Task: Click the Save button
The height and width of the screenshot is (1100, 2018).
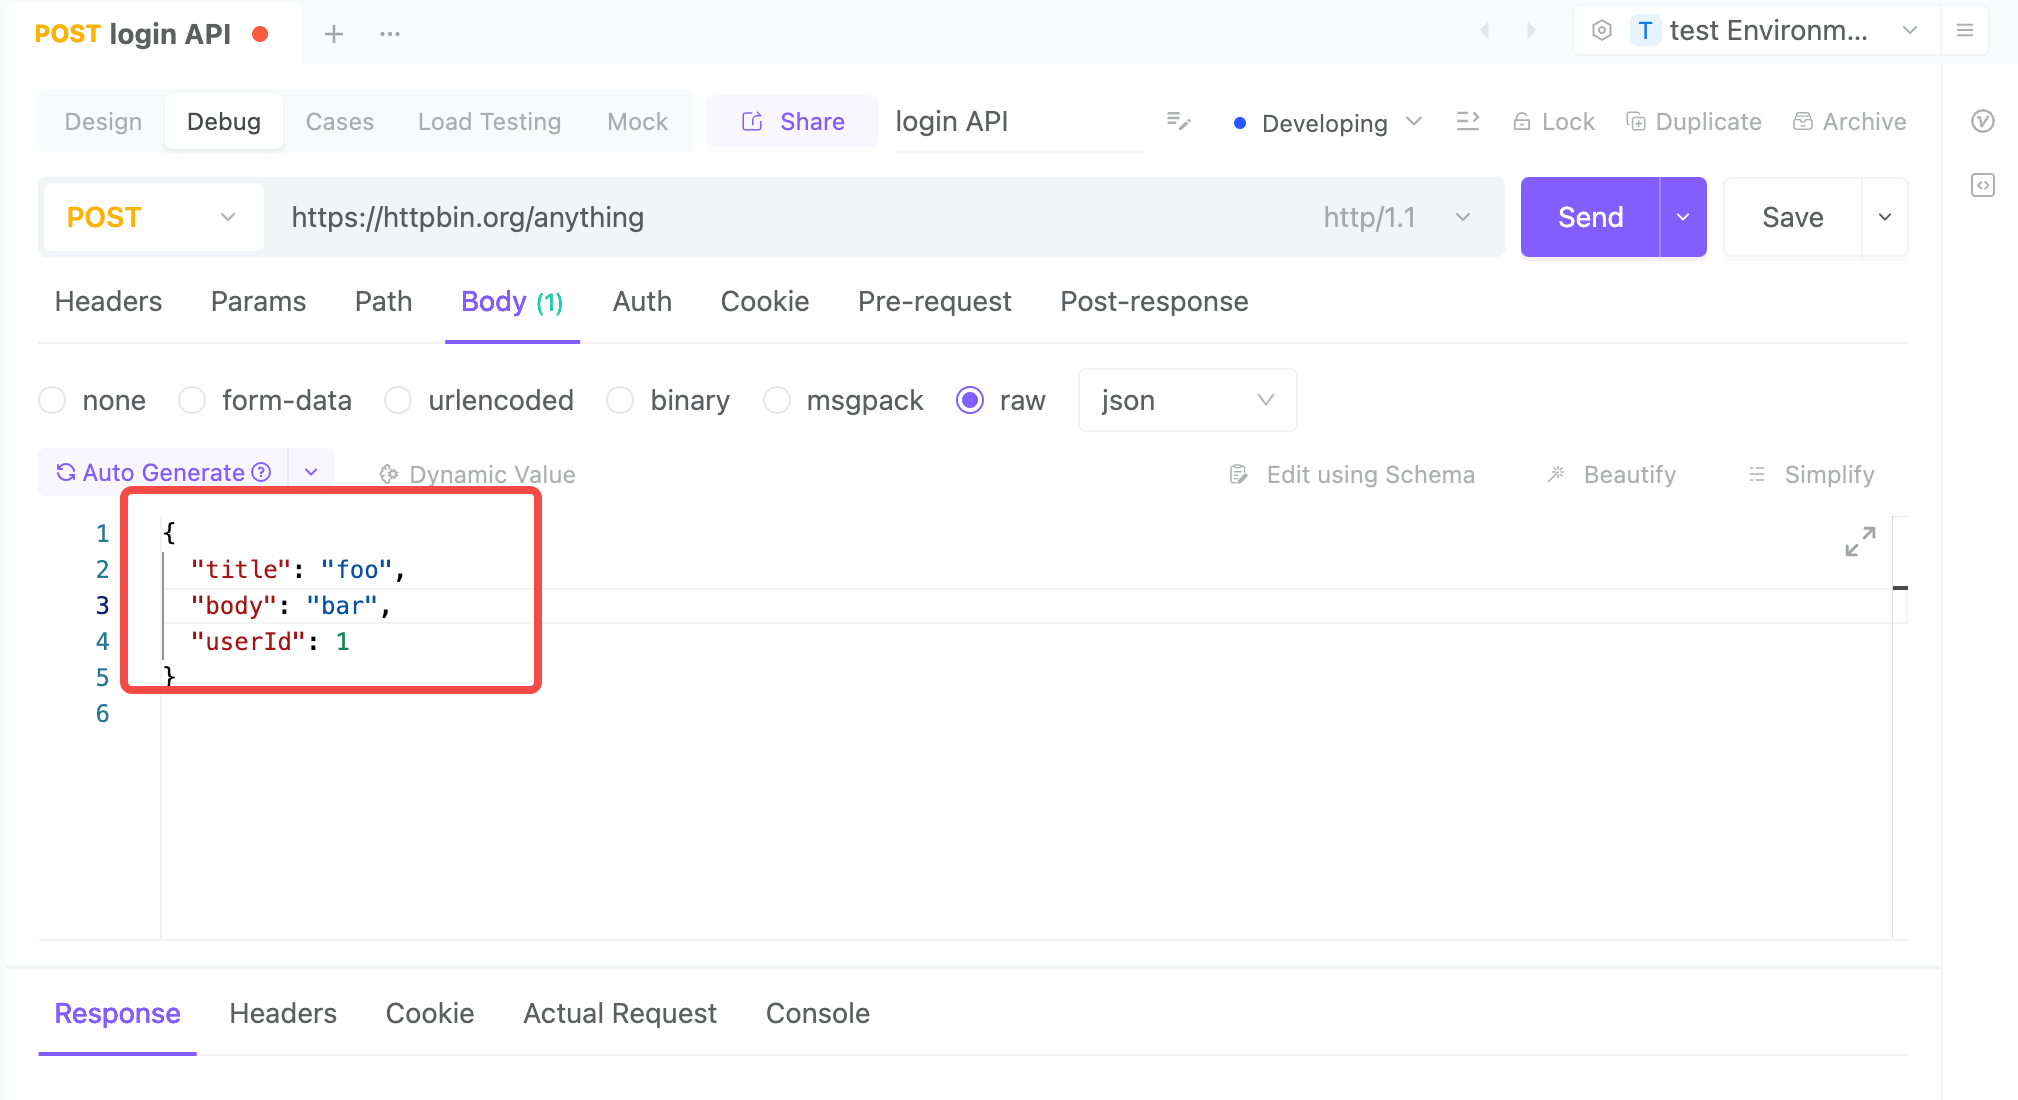Action: coord(1793,217)
